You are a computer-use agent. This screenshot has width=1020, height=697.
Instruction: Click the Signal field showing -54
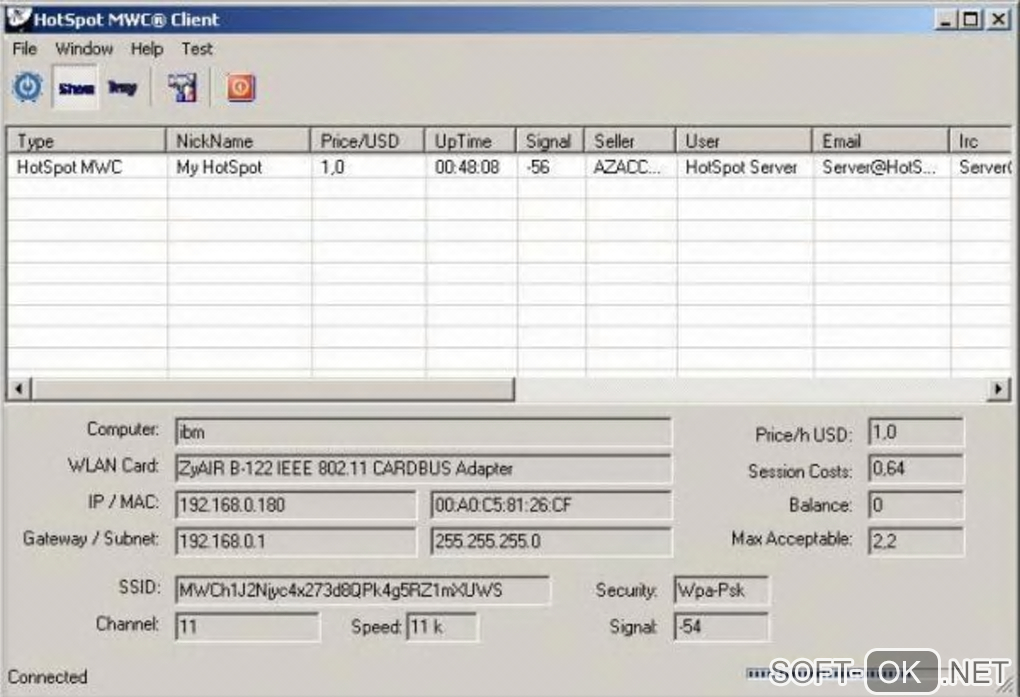coord(721,627)
